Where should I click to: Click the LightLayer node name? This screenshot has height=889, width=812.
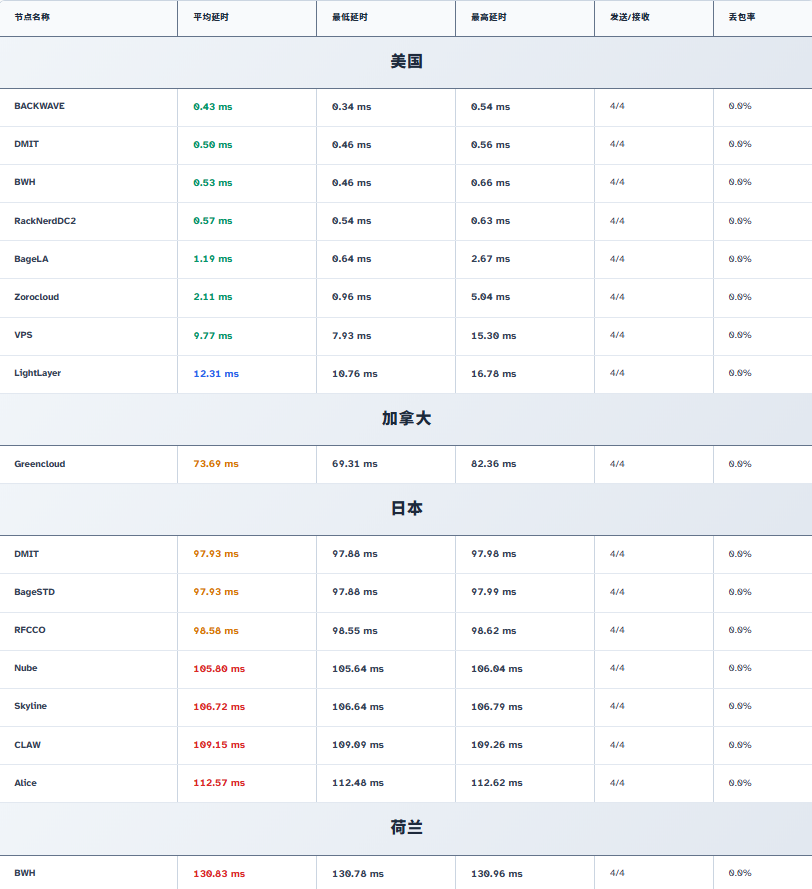point(38,373)
